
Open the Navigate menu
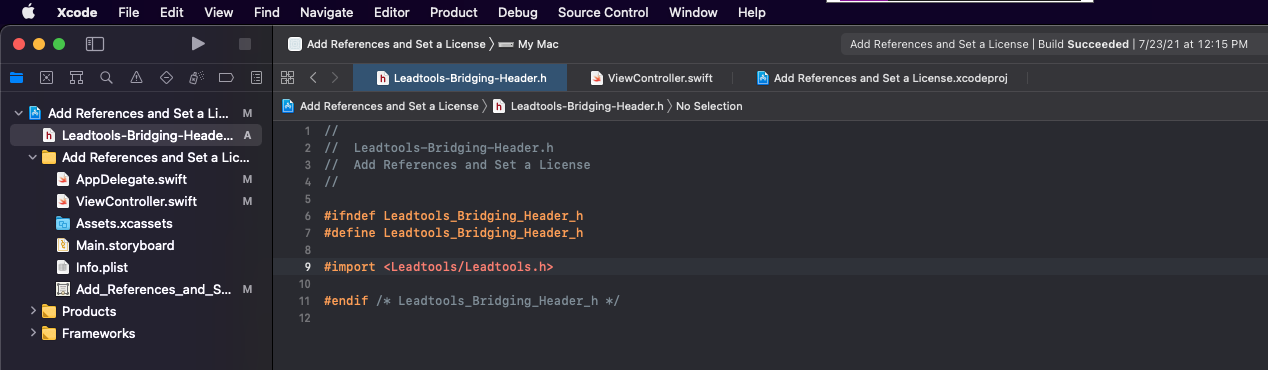coord(326,12)
